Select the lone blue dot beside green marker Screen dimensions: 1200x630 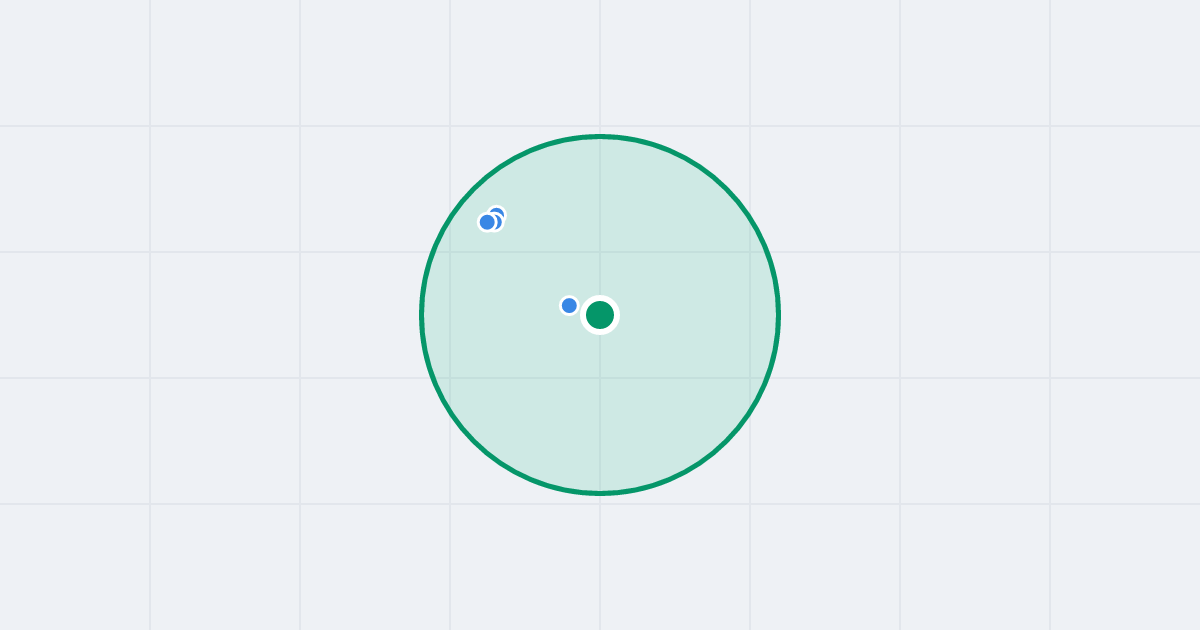pos(569,305)
